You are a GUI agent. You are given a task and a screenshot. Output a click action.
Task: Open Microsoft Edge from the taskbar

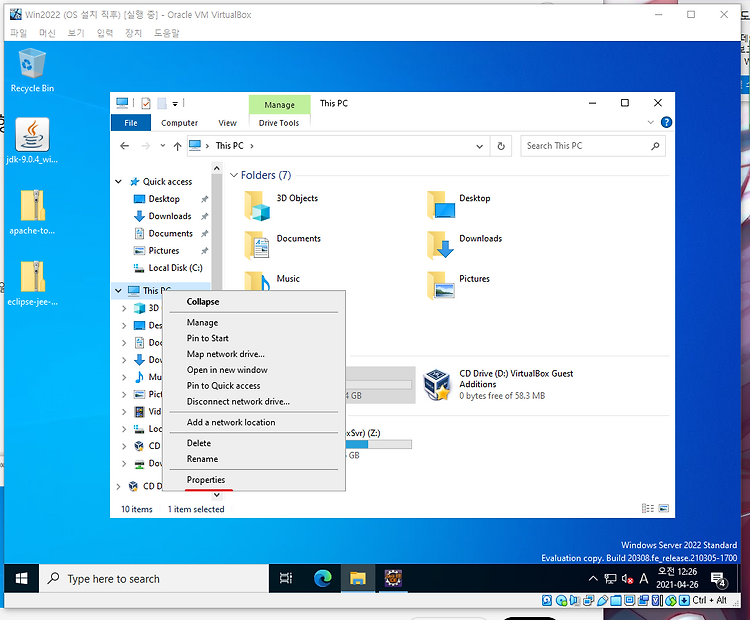click(323, 579)
